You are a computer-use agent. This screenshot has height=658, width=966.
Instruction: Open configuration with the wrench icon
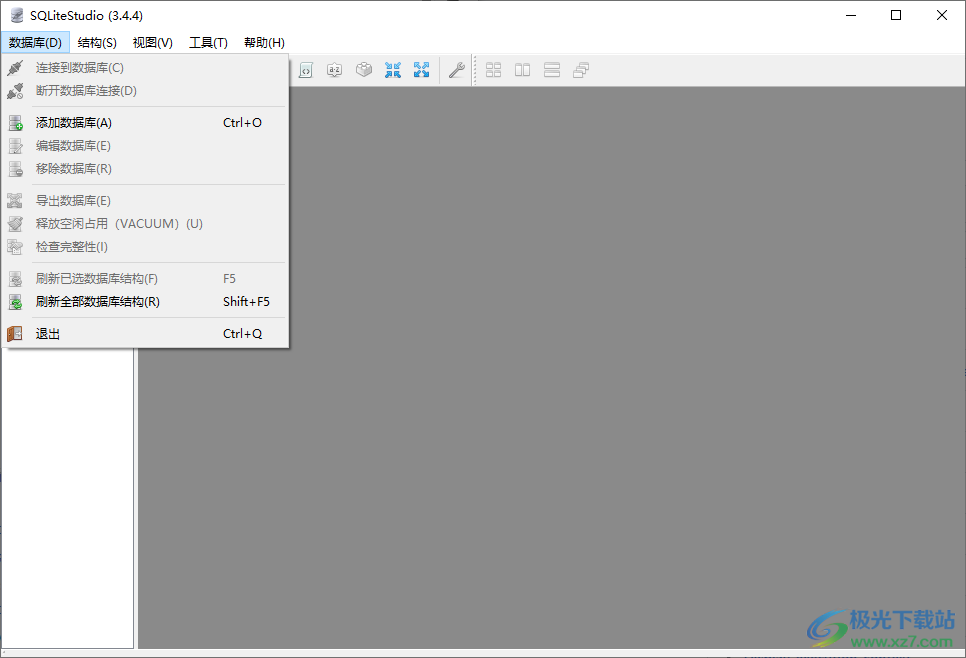(456, 69)
